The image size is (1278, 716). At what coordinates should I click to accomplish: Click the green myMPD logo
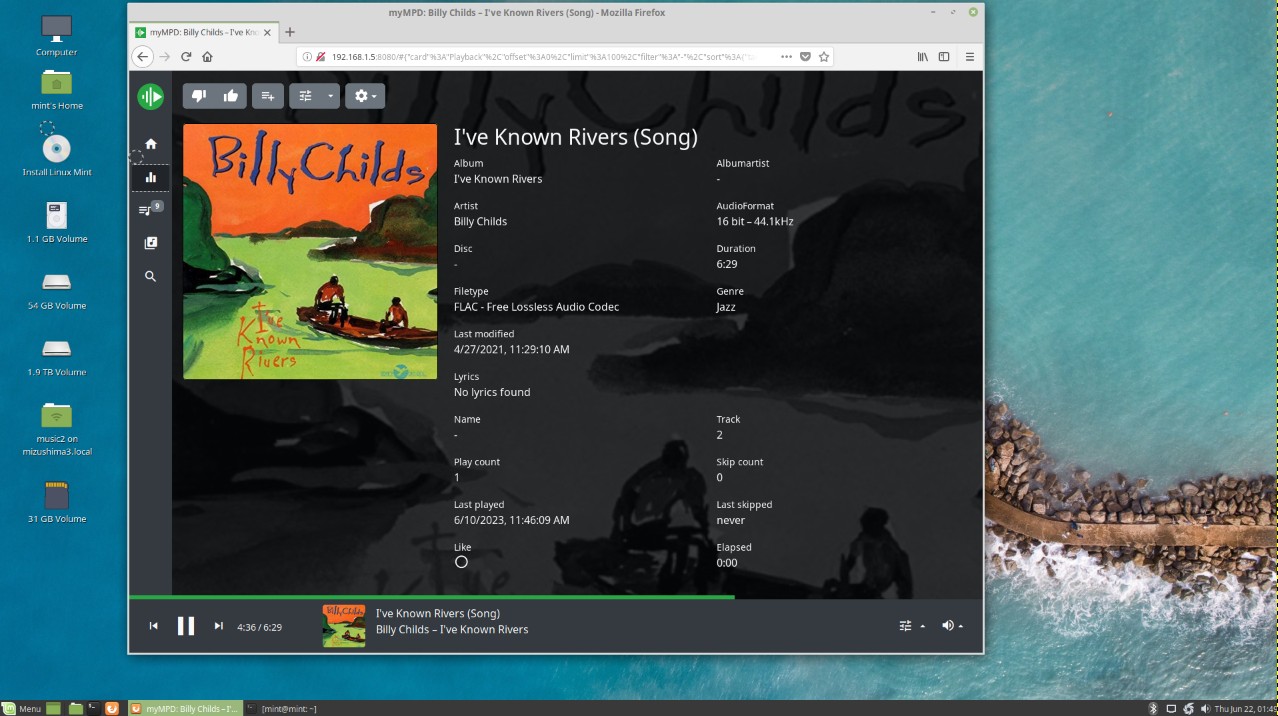pos(151,96)
